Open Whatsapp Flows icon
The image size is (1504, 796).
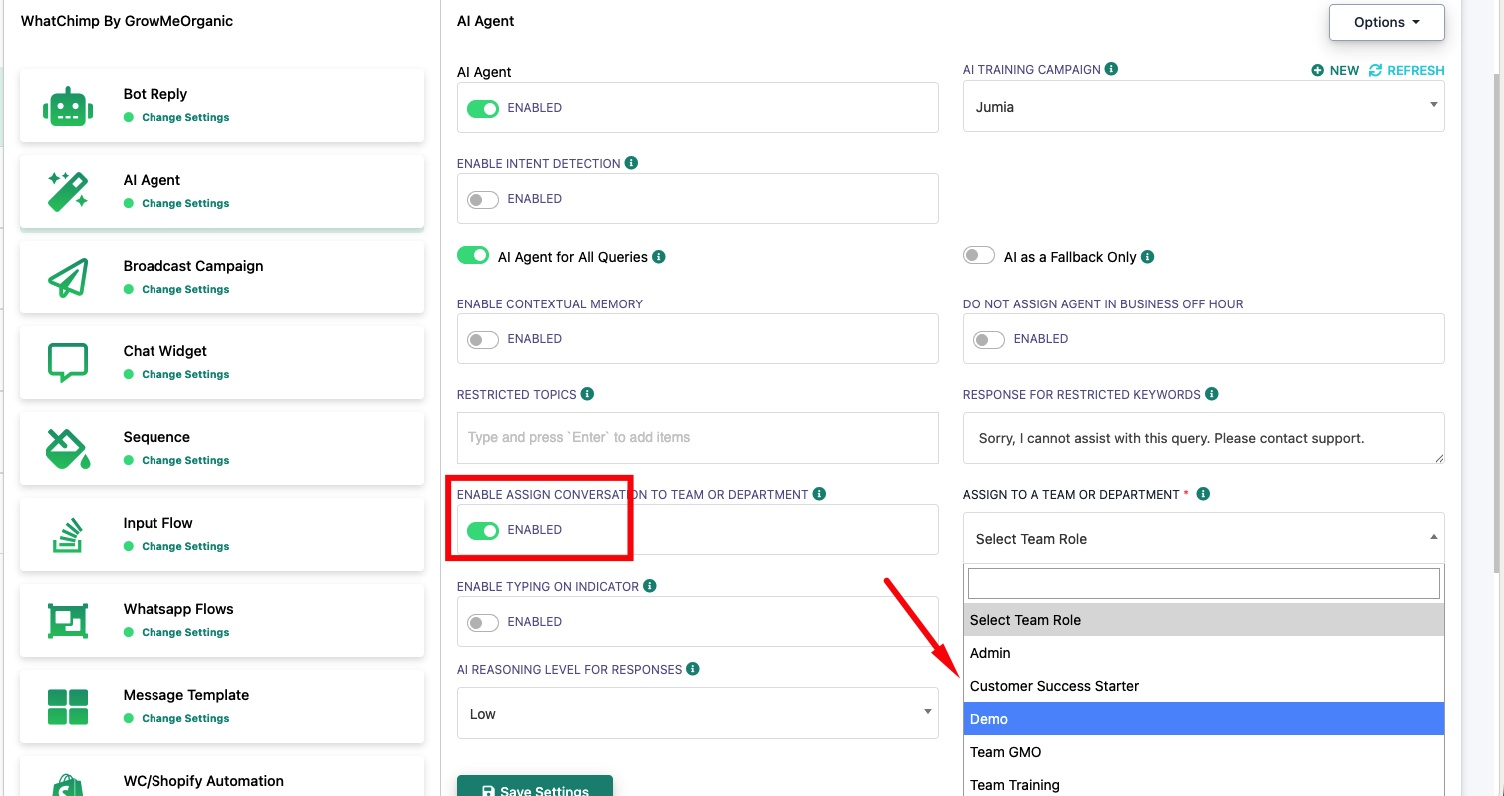(x=68, y=620)
